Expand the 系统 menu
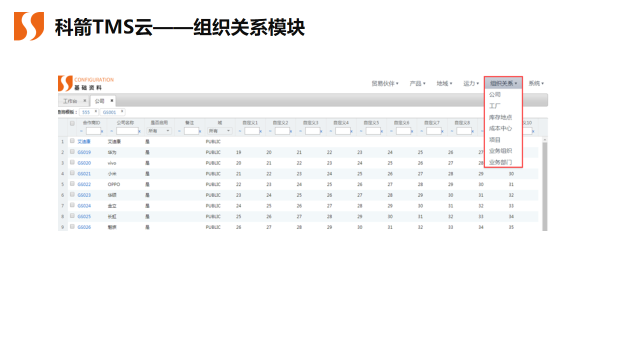This screenshot has height=360, width=640. point(536,83)
